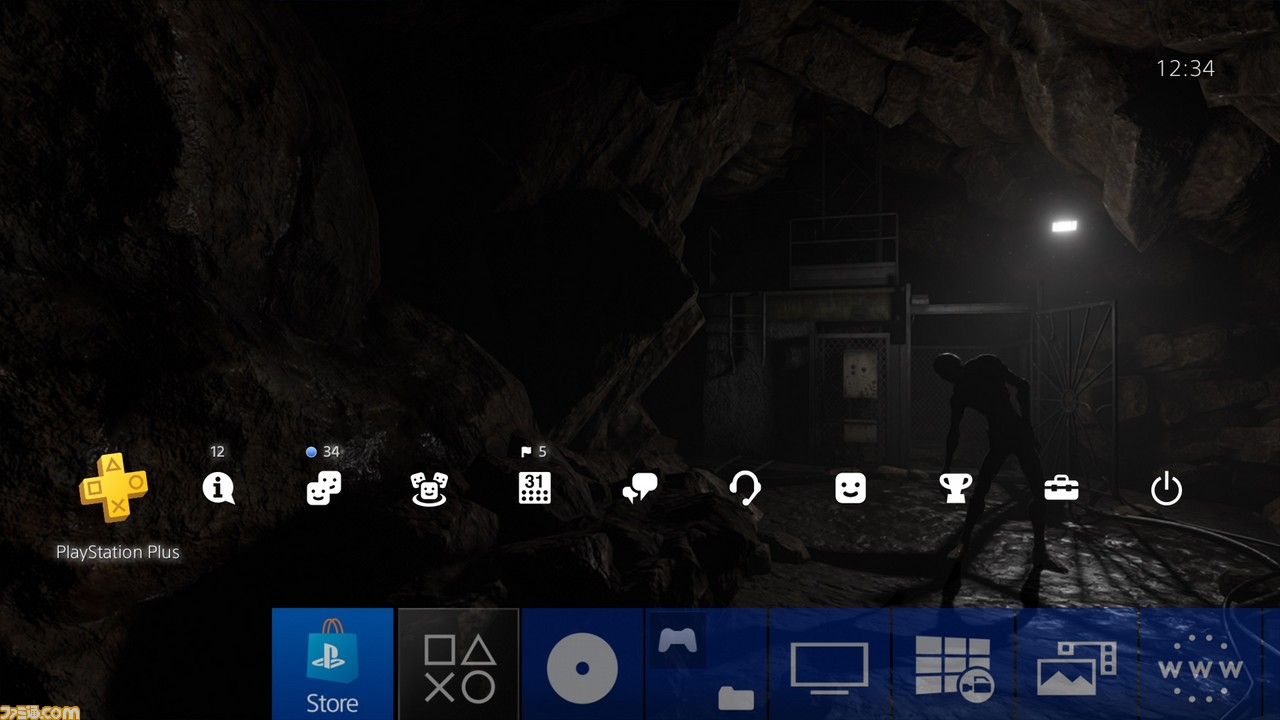Open Profile smiley face icon
The image size is (1280, 720).
[850, 488]
